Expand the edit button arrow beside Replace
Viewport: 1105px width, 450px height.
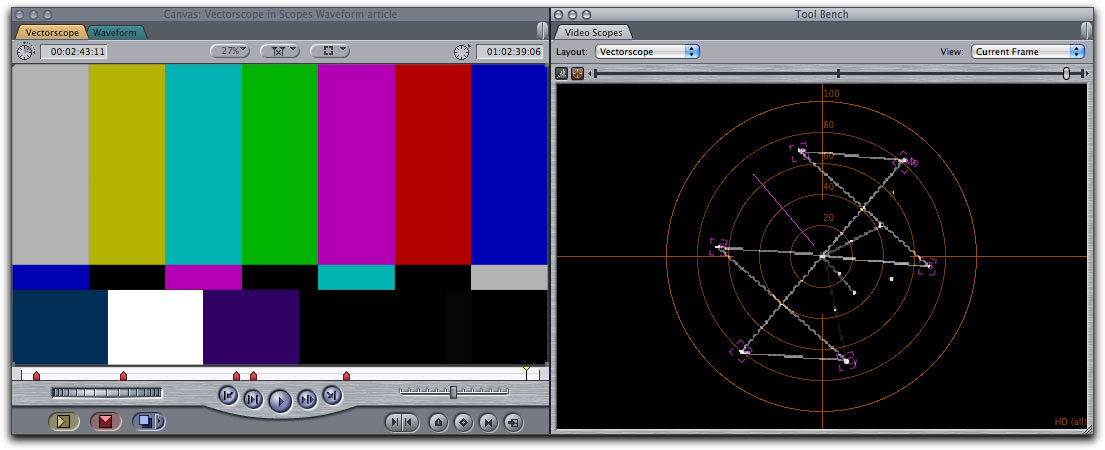161,422
